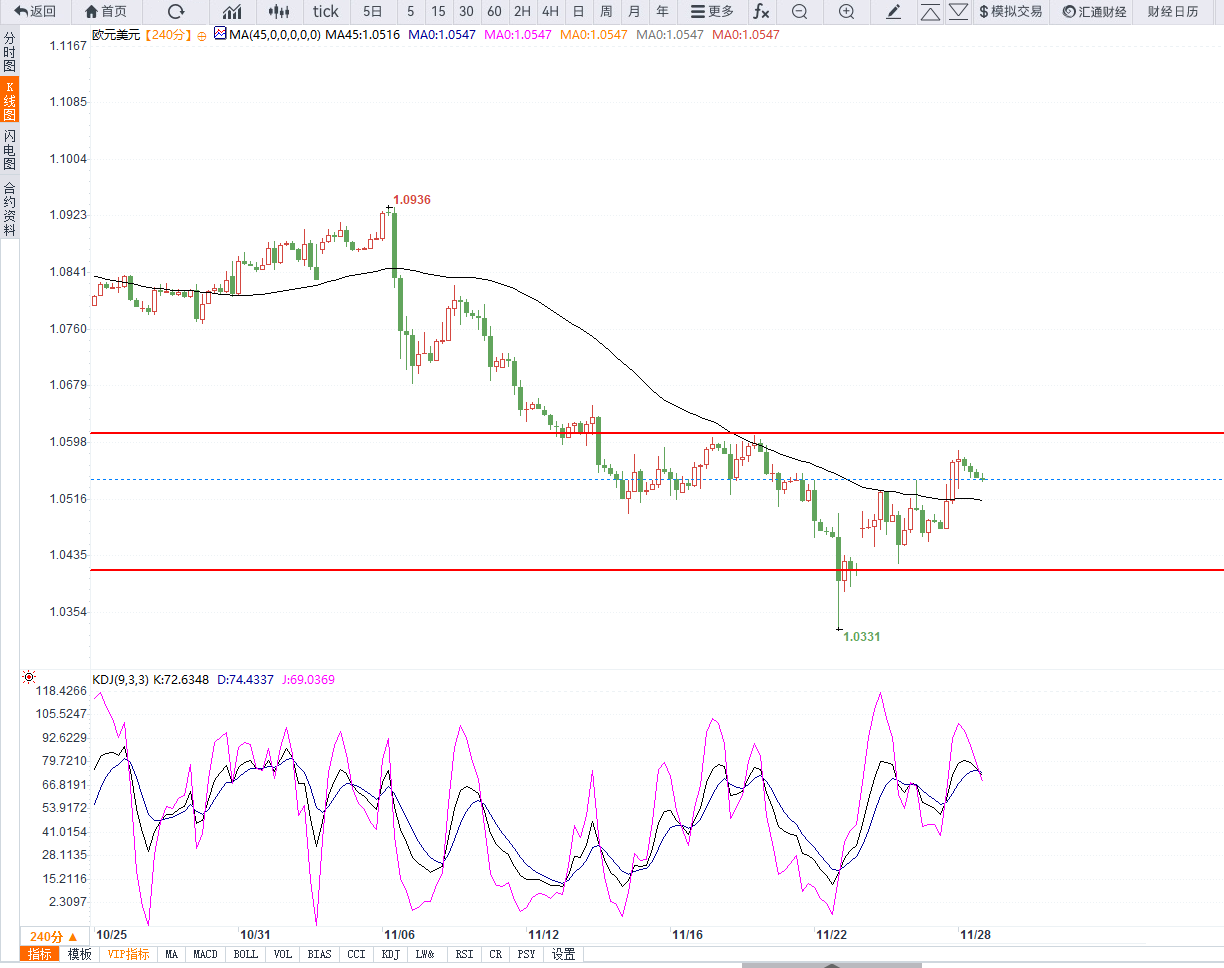Select the 60 minute timeframe
This screenshot has width=1224, height=968.
pos(494,12)
